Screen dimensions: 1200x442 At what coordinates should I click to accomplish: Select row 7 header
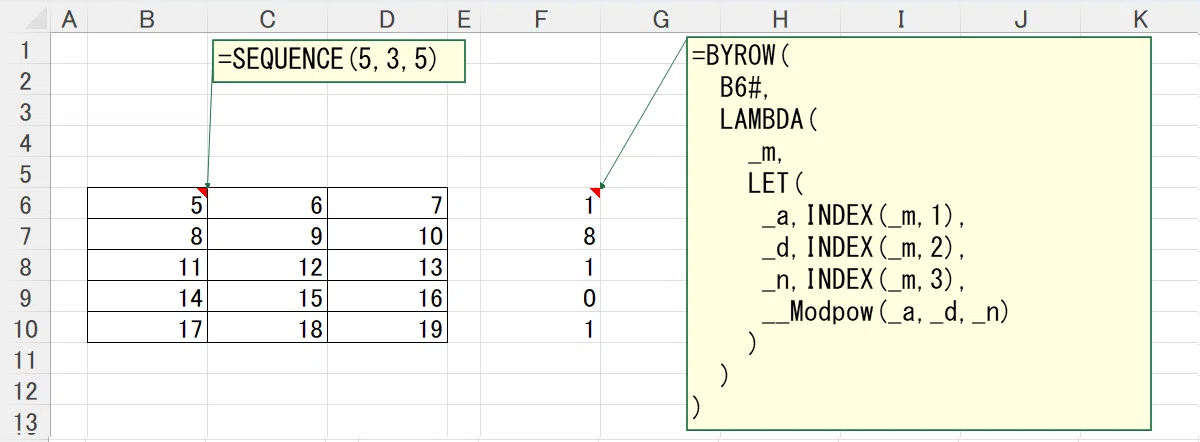25,236
